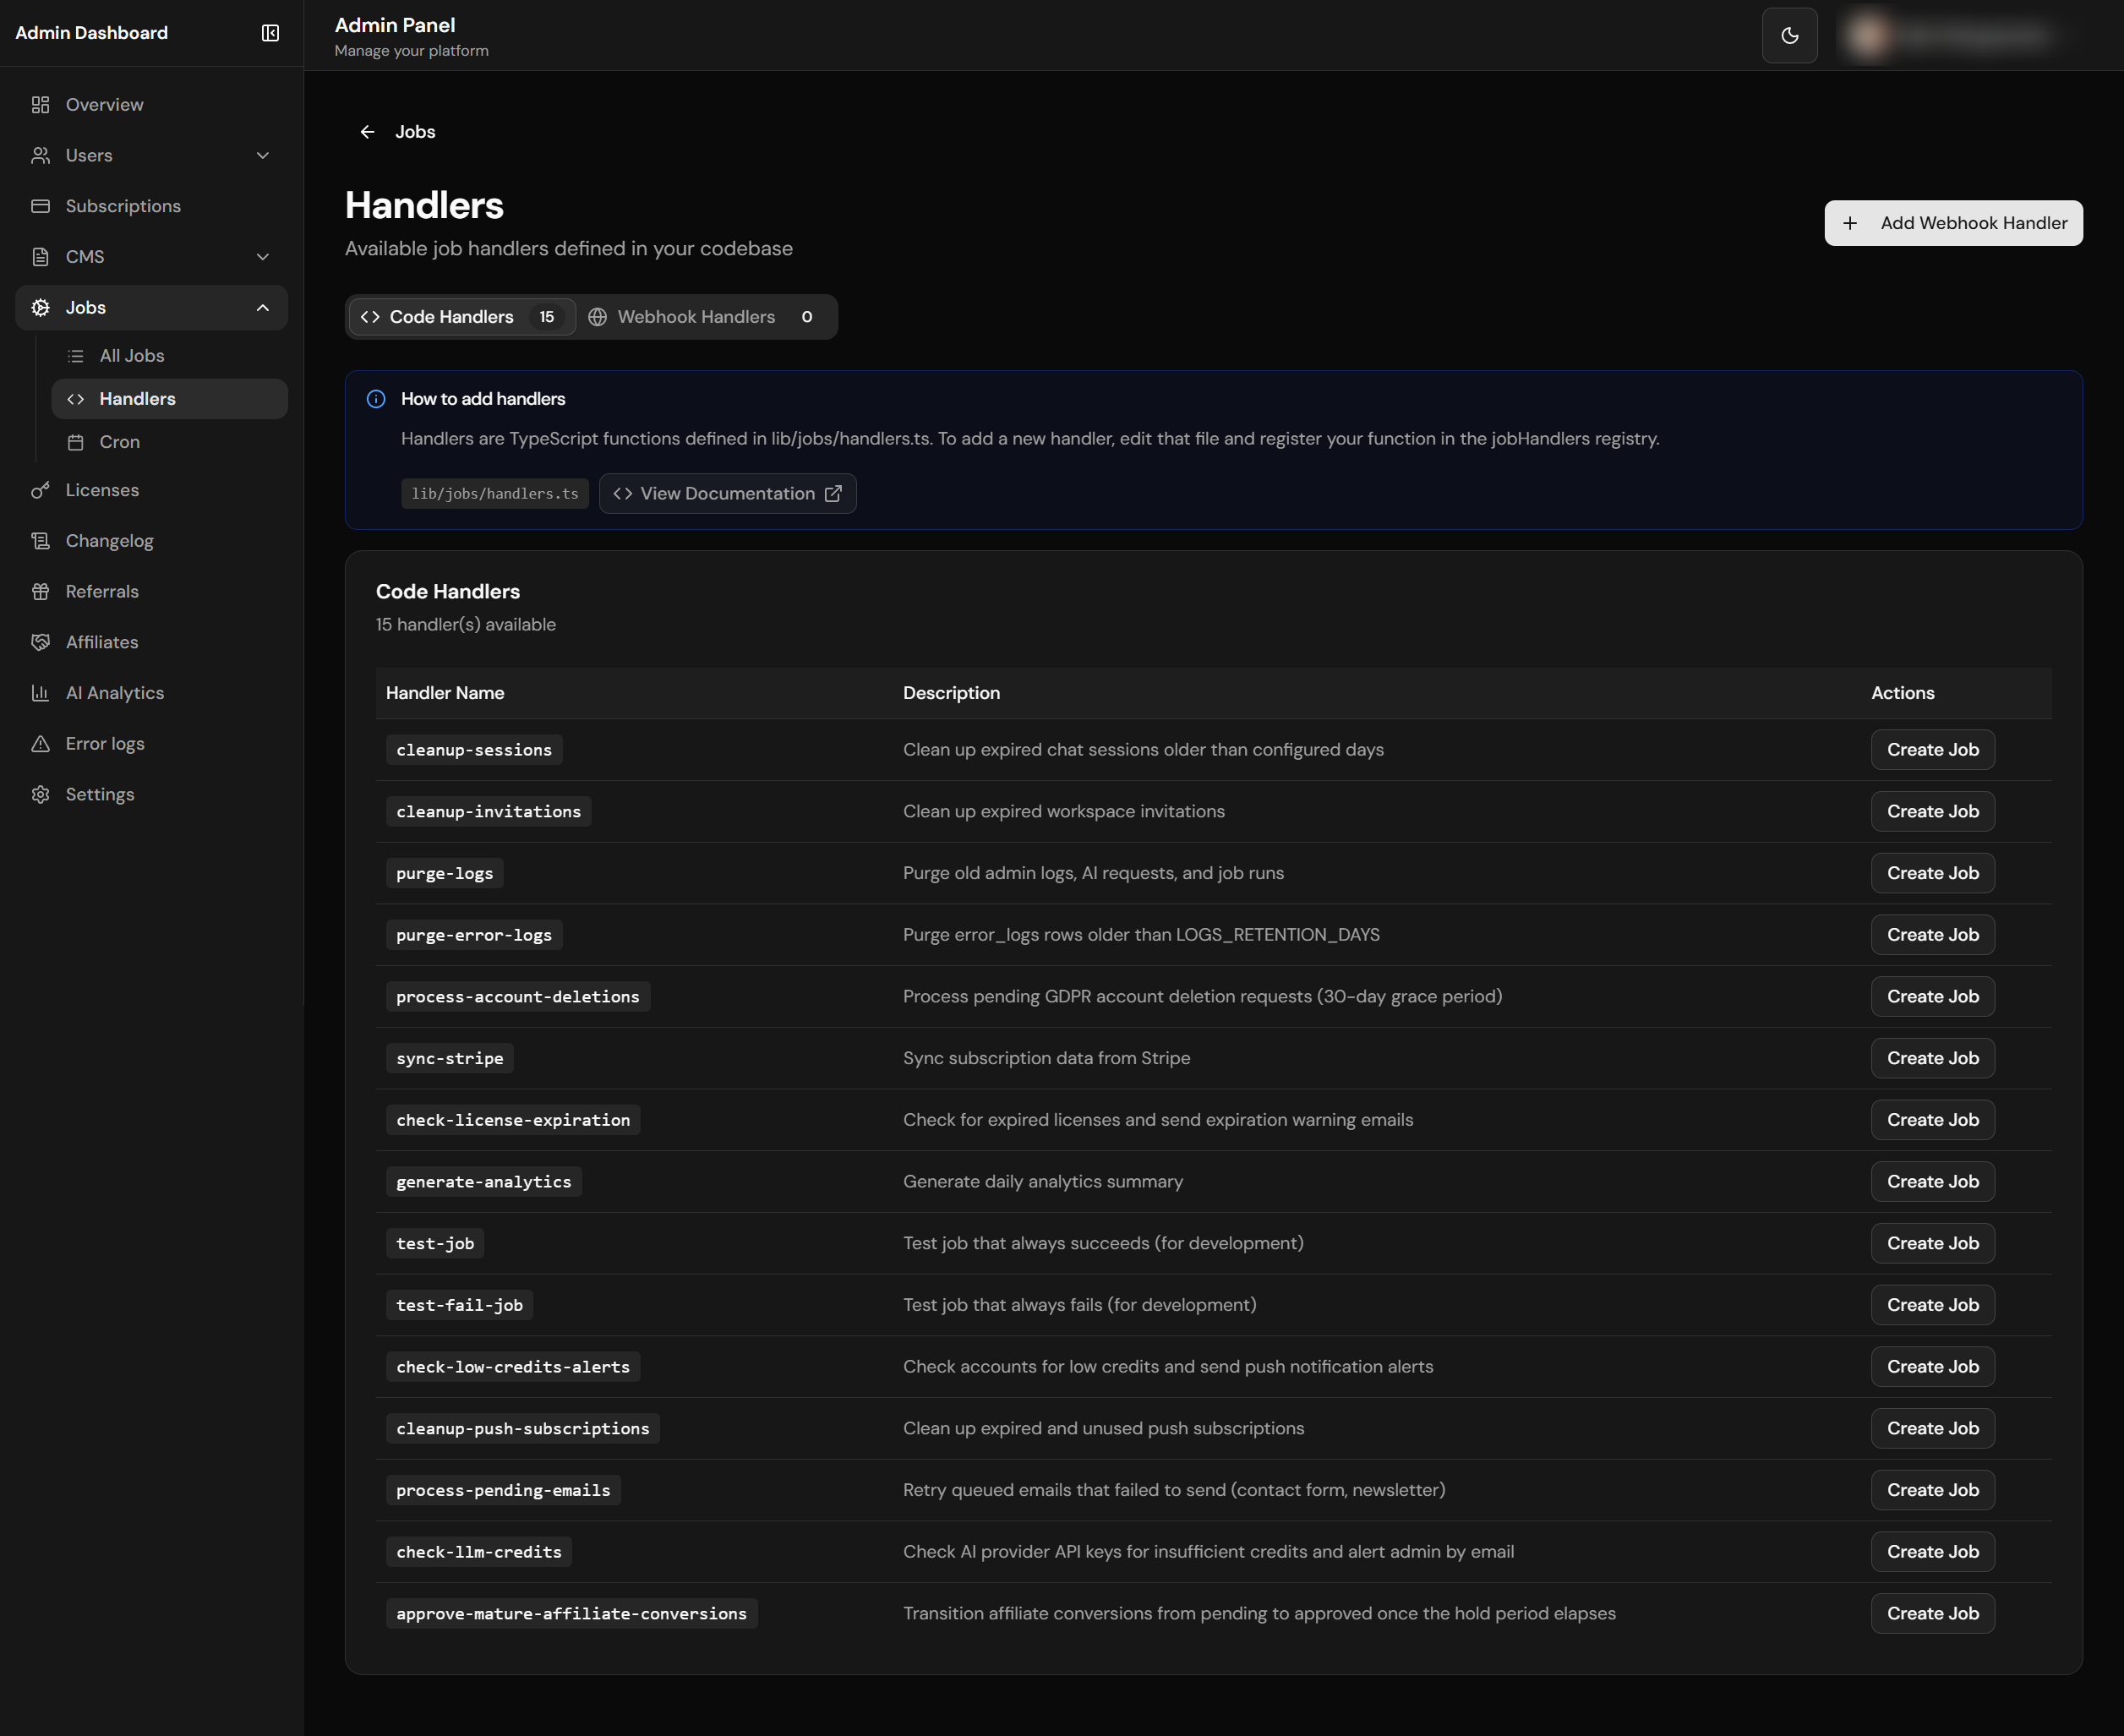
Task: Open Licenses key icon in sidebar
Action: pos(40,490)
